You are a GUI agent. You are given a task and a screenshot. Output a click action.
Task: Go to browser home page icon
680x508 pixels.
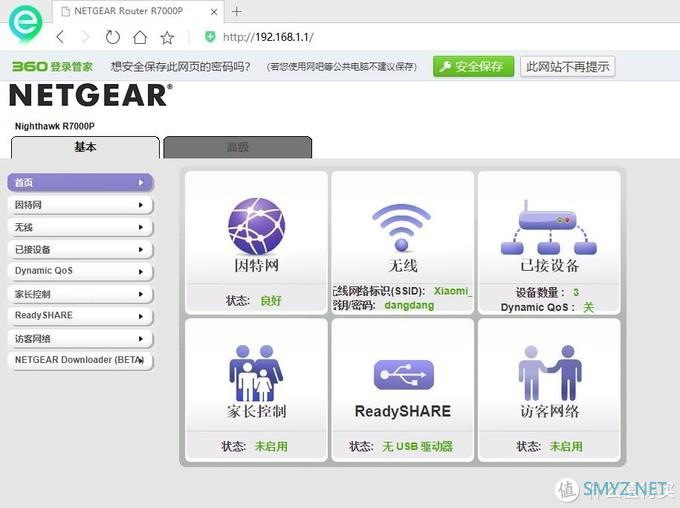(x=140, y=37)
